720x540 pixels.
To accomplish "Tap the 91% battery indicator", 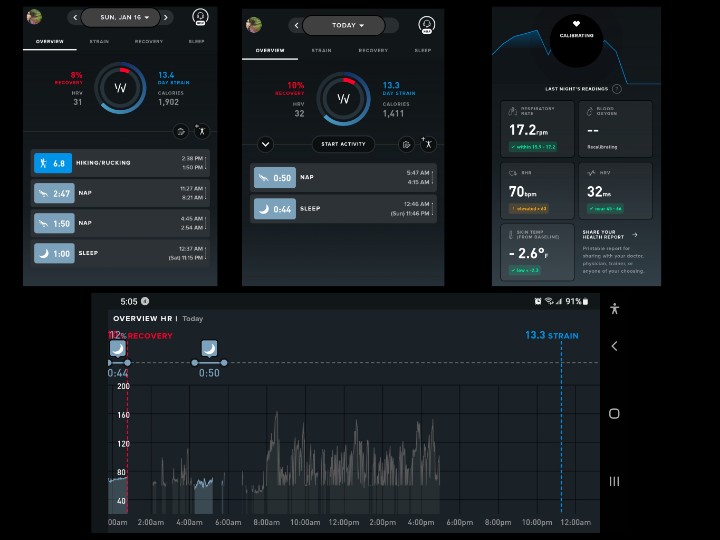I will pyautogui.click(x=577, y=301).
